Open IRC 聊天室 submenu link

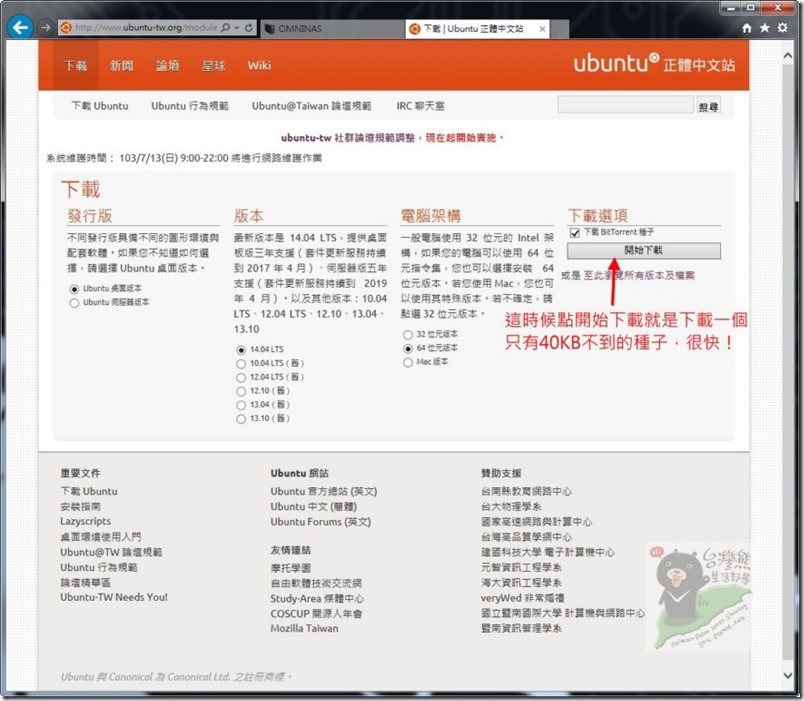[x=420, y=106]
